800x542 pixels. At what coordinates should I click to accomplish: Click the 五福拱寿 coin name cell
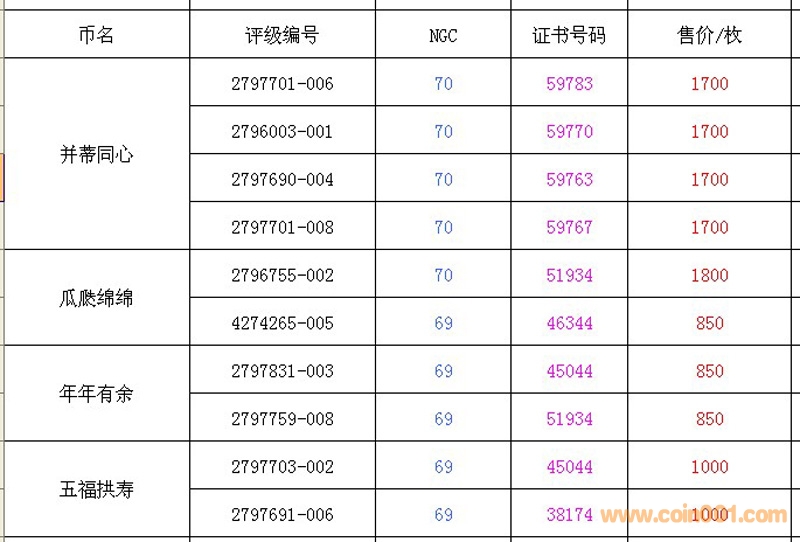click(96, 490)
